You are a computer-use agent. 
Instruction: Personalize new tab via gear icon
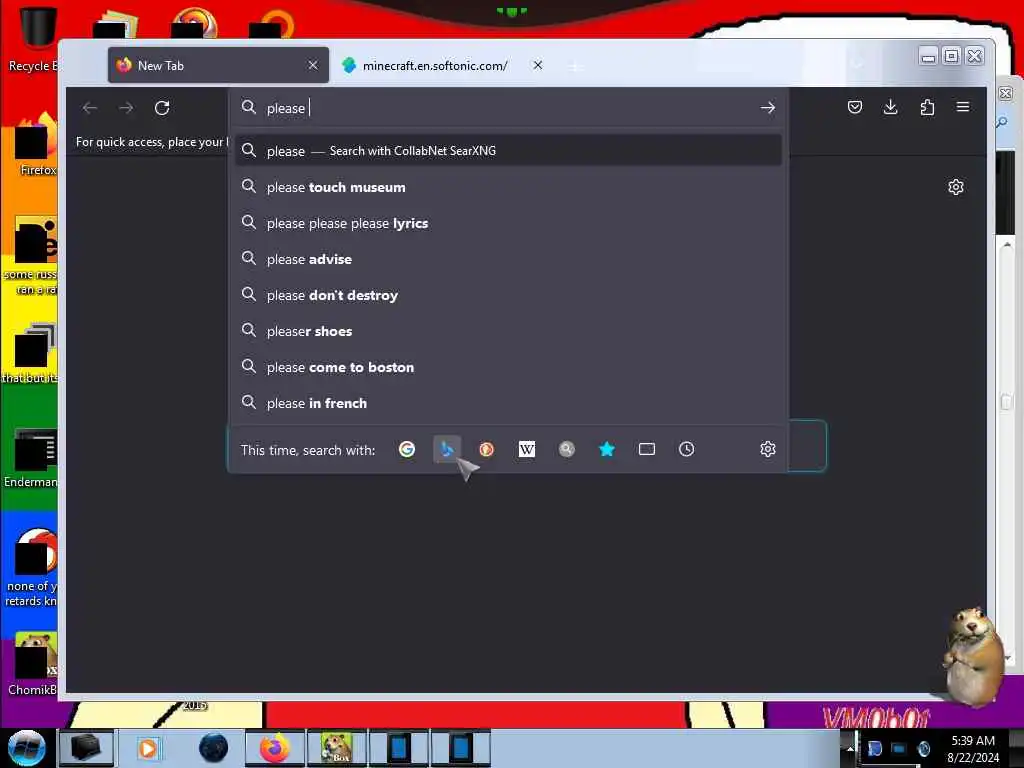tap(955, 187)
